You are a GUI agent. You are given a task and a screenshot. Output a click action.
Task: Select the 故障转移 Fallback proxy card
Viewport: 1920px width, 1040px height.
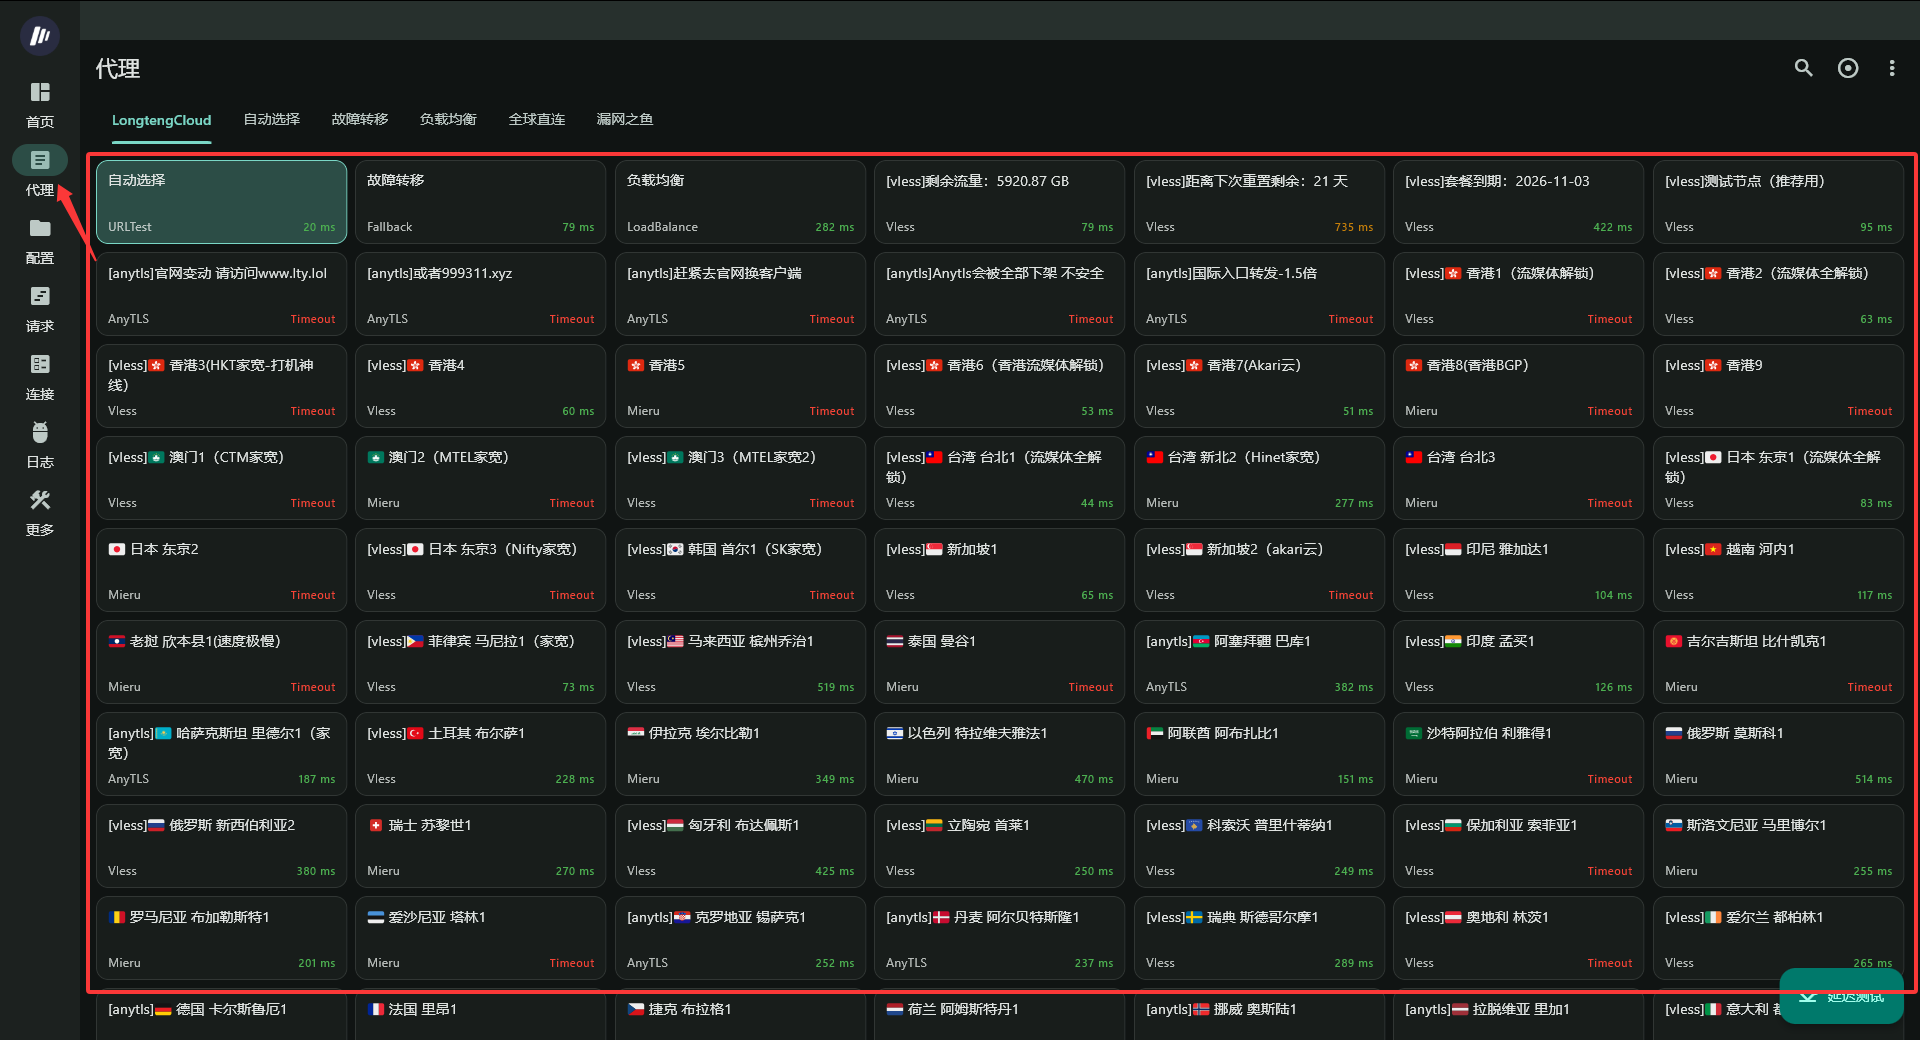tap(481, 202)
